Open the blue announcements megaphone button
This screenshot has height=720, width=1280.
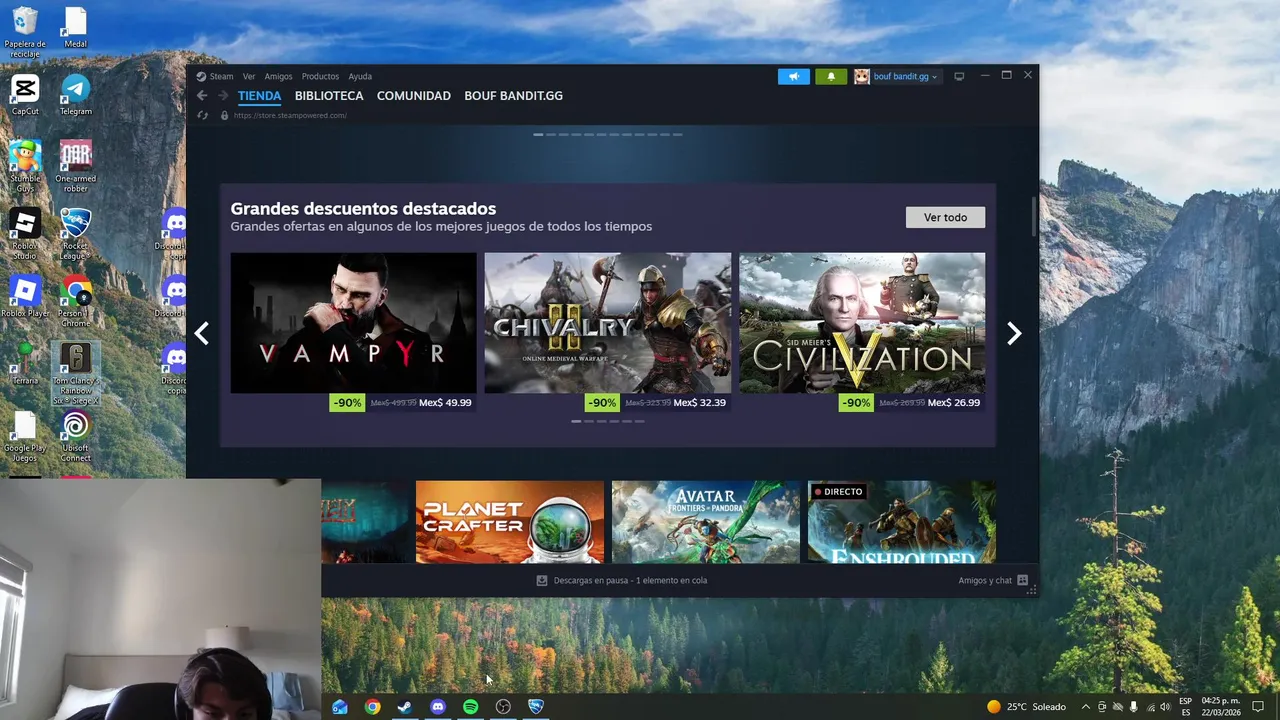point(794,76)
